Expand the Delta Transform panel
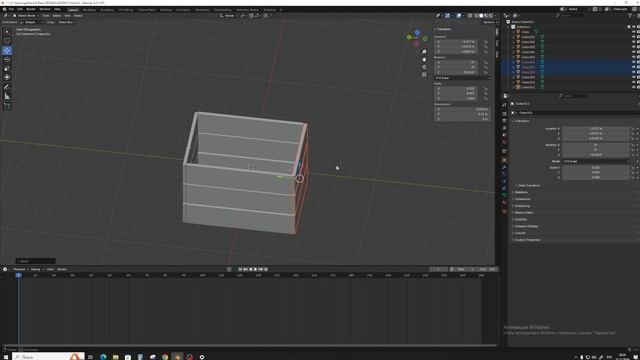 529,186
